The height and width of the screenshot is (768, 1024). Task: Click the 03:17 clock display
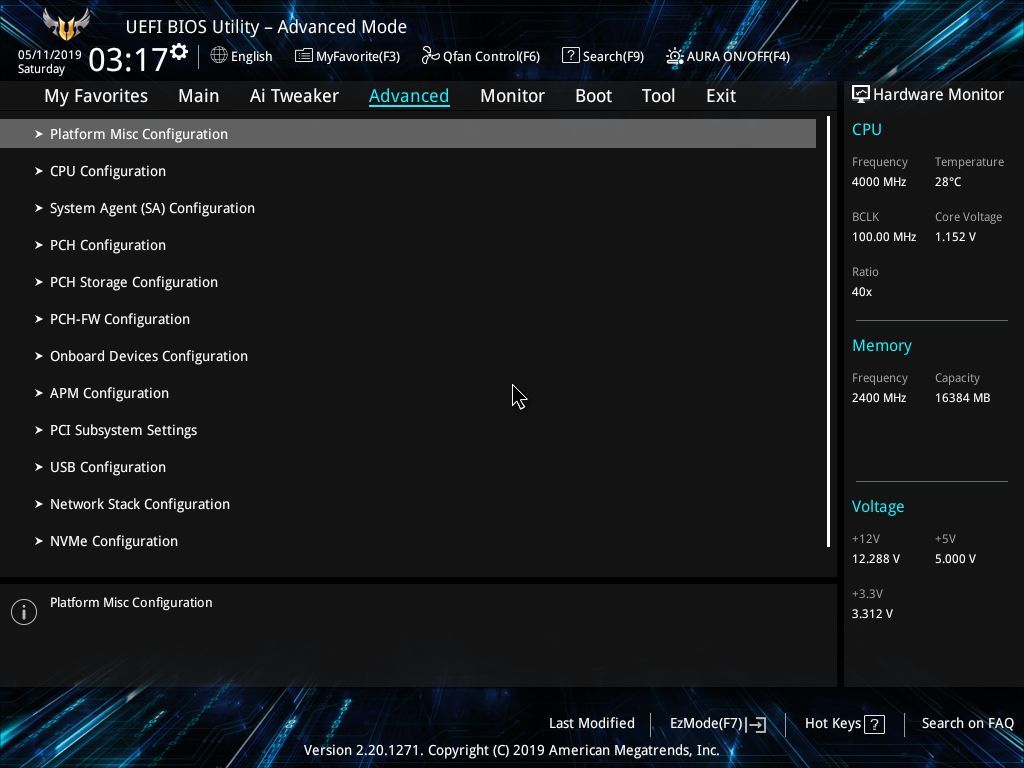pyautogui.click(x=128, y=59)
